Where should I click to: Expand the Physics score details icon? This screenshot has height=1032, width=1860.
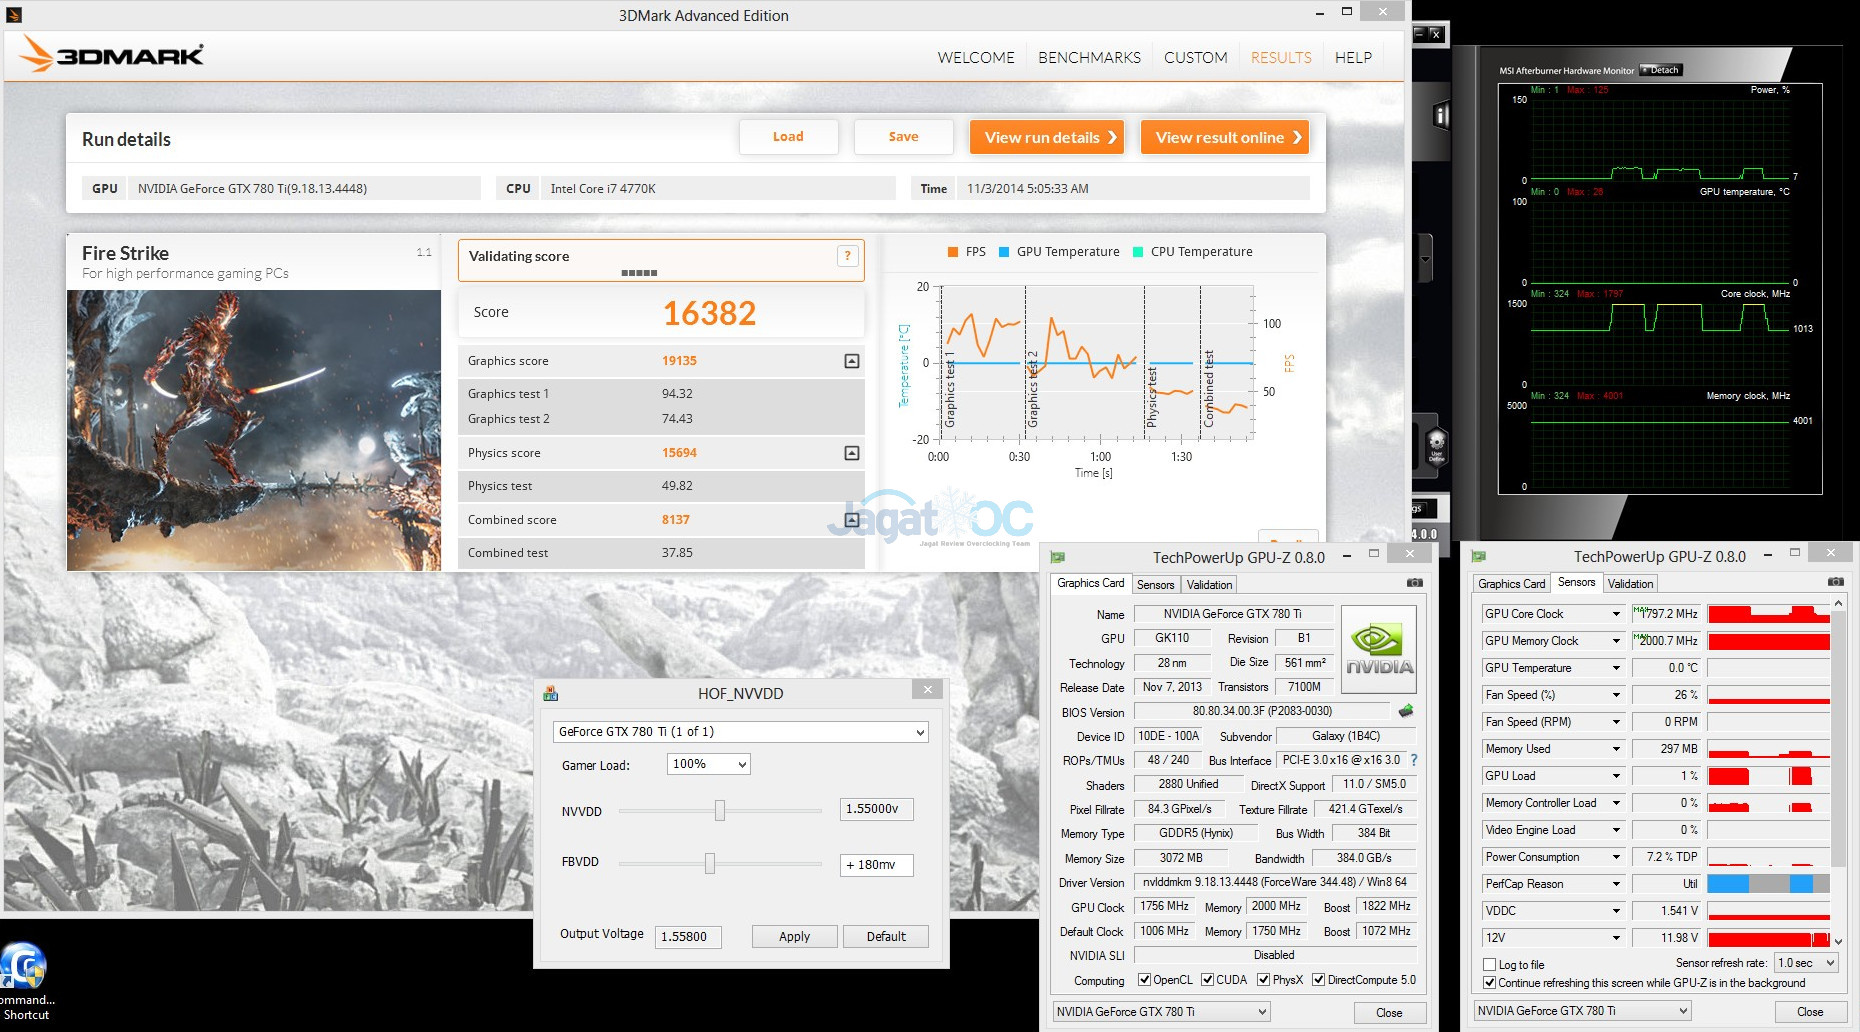click(x=852, y=453)
